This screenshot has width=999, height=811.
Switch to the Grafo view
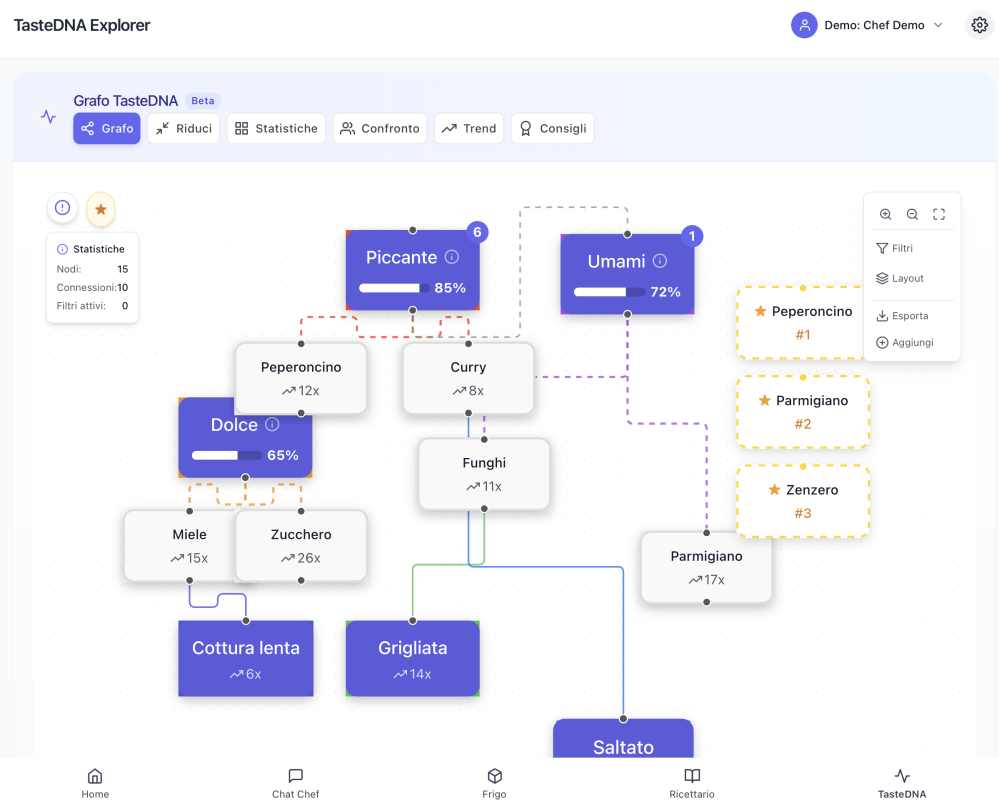pyautogui.click(x=107, y=128)
